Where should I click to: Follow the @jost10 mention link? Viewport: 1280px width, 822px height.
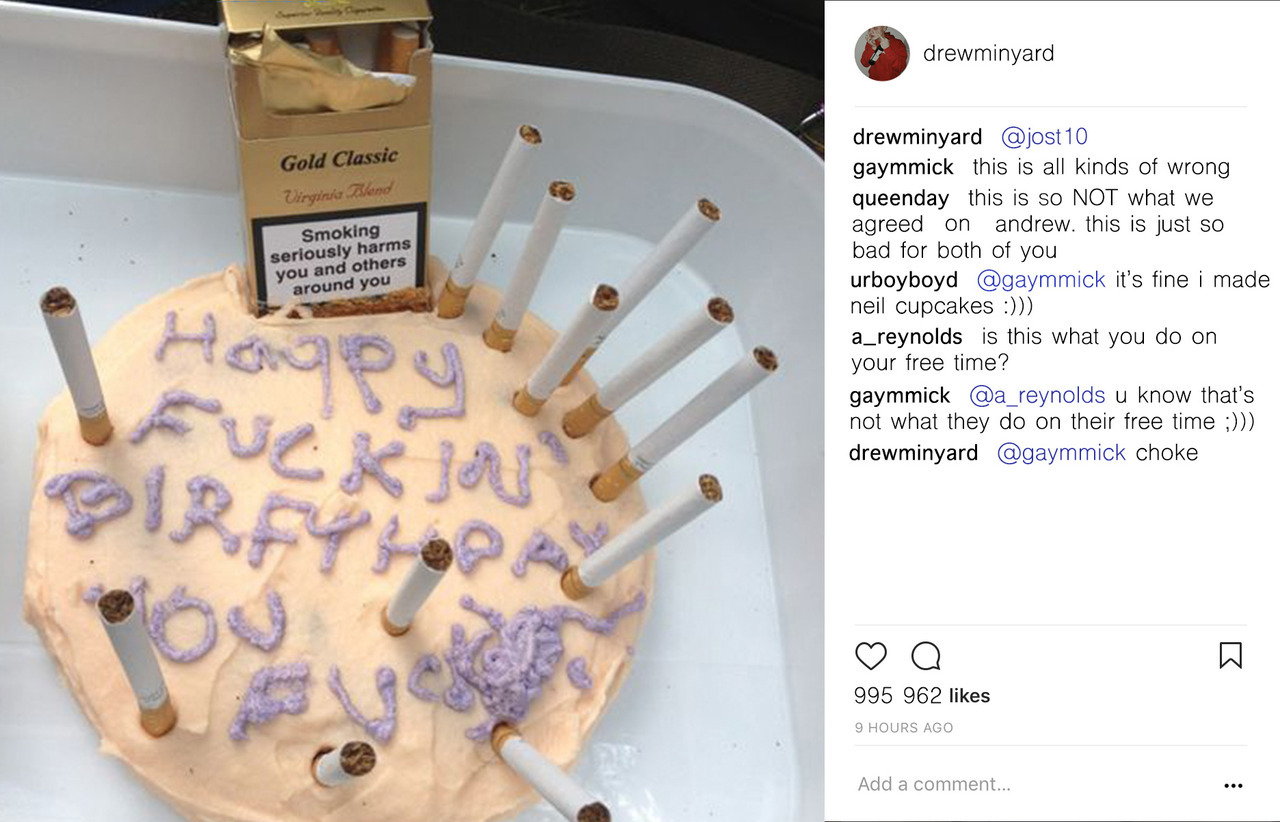(1044, 137)
